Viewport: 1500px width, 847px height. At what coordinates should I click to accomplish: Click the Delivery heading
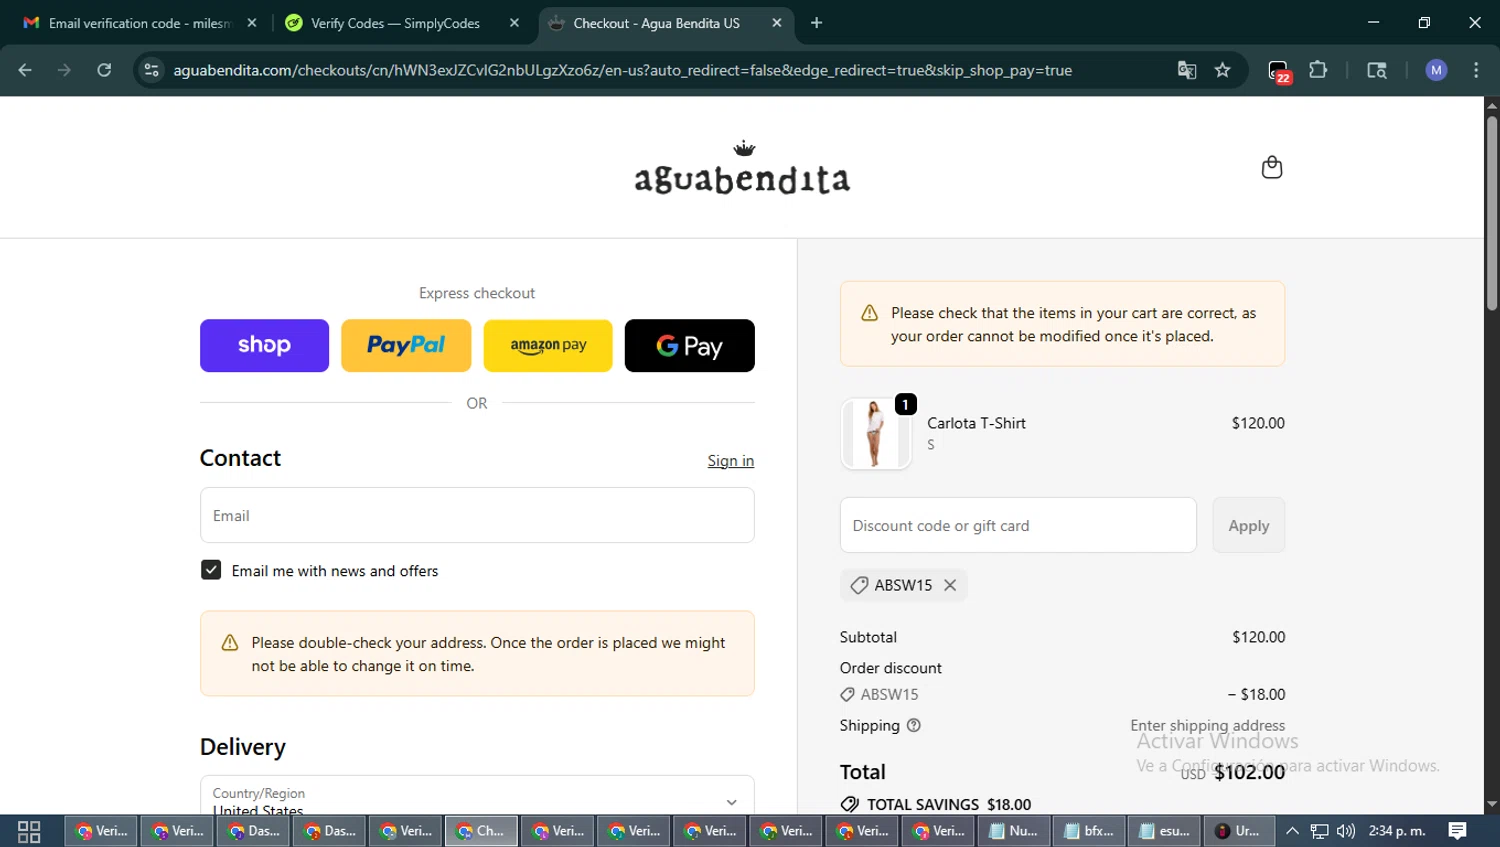pos(243,747)
